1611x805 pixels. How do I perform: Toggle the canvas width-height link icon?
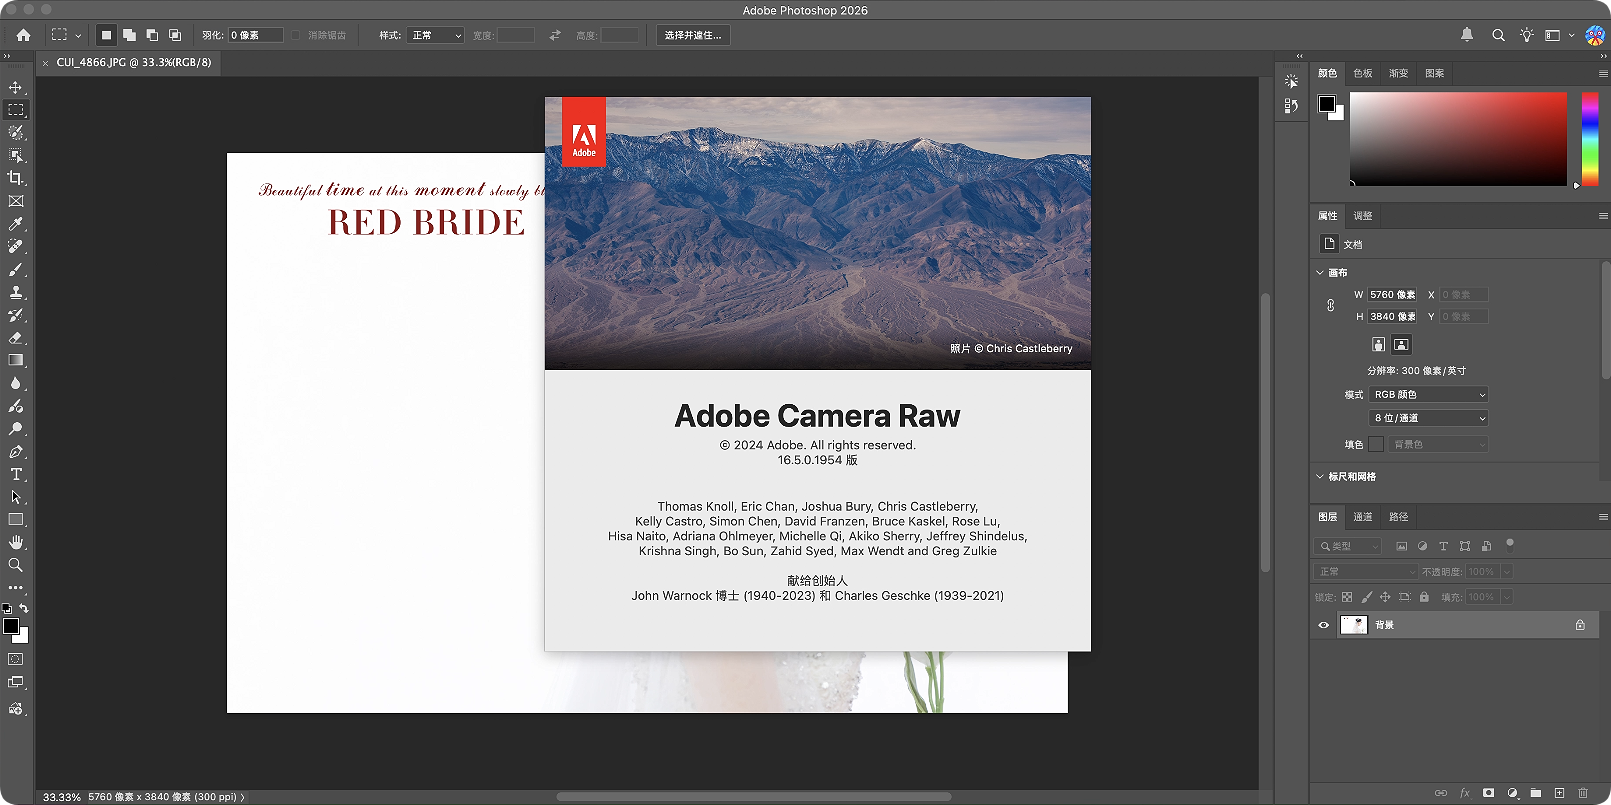click(x=1331, y=306)
